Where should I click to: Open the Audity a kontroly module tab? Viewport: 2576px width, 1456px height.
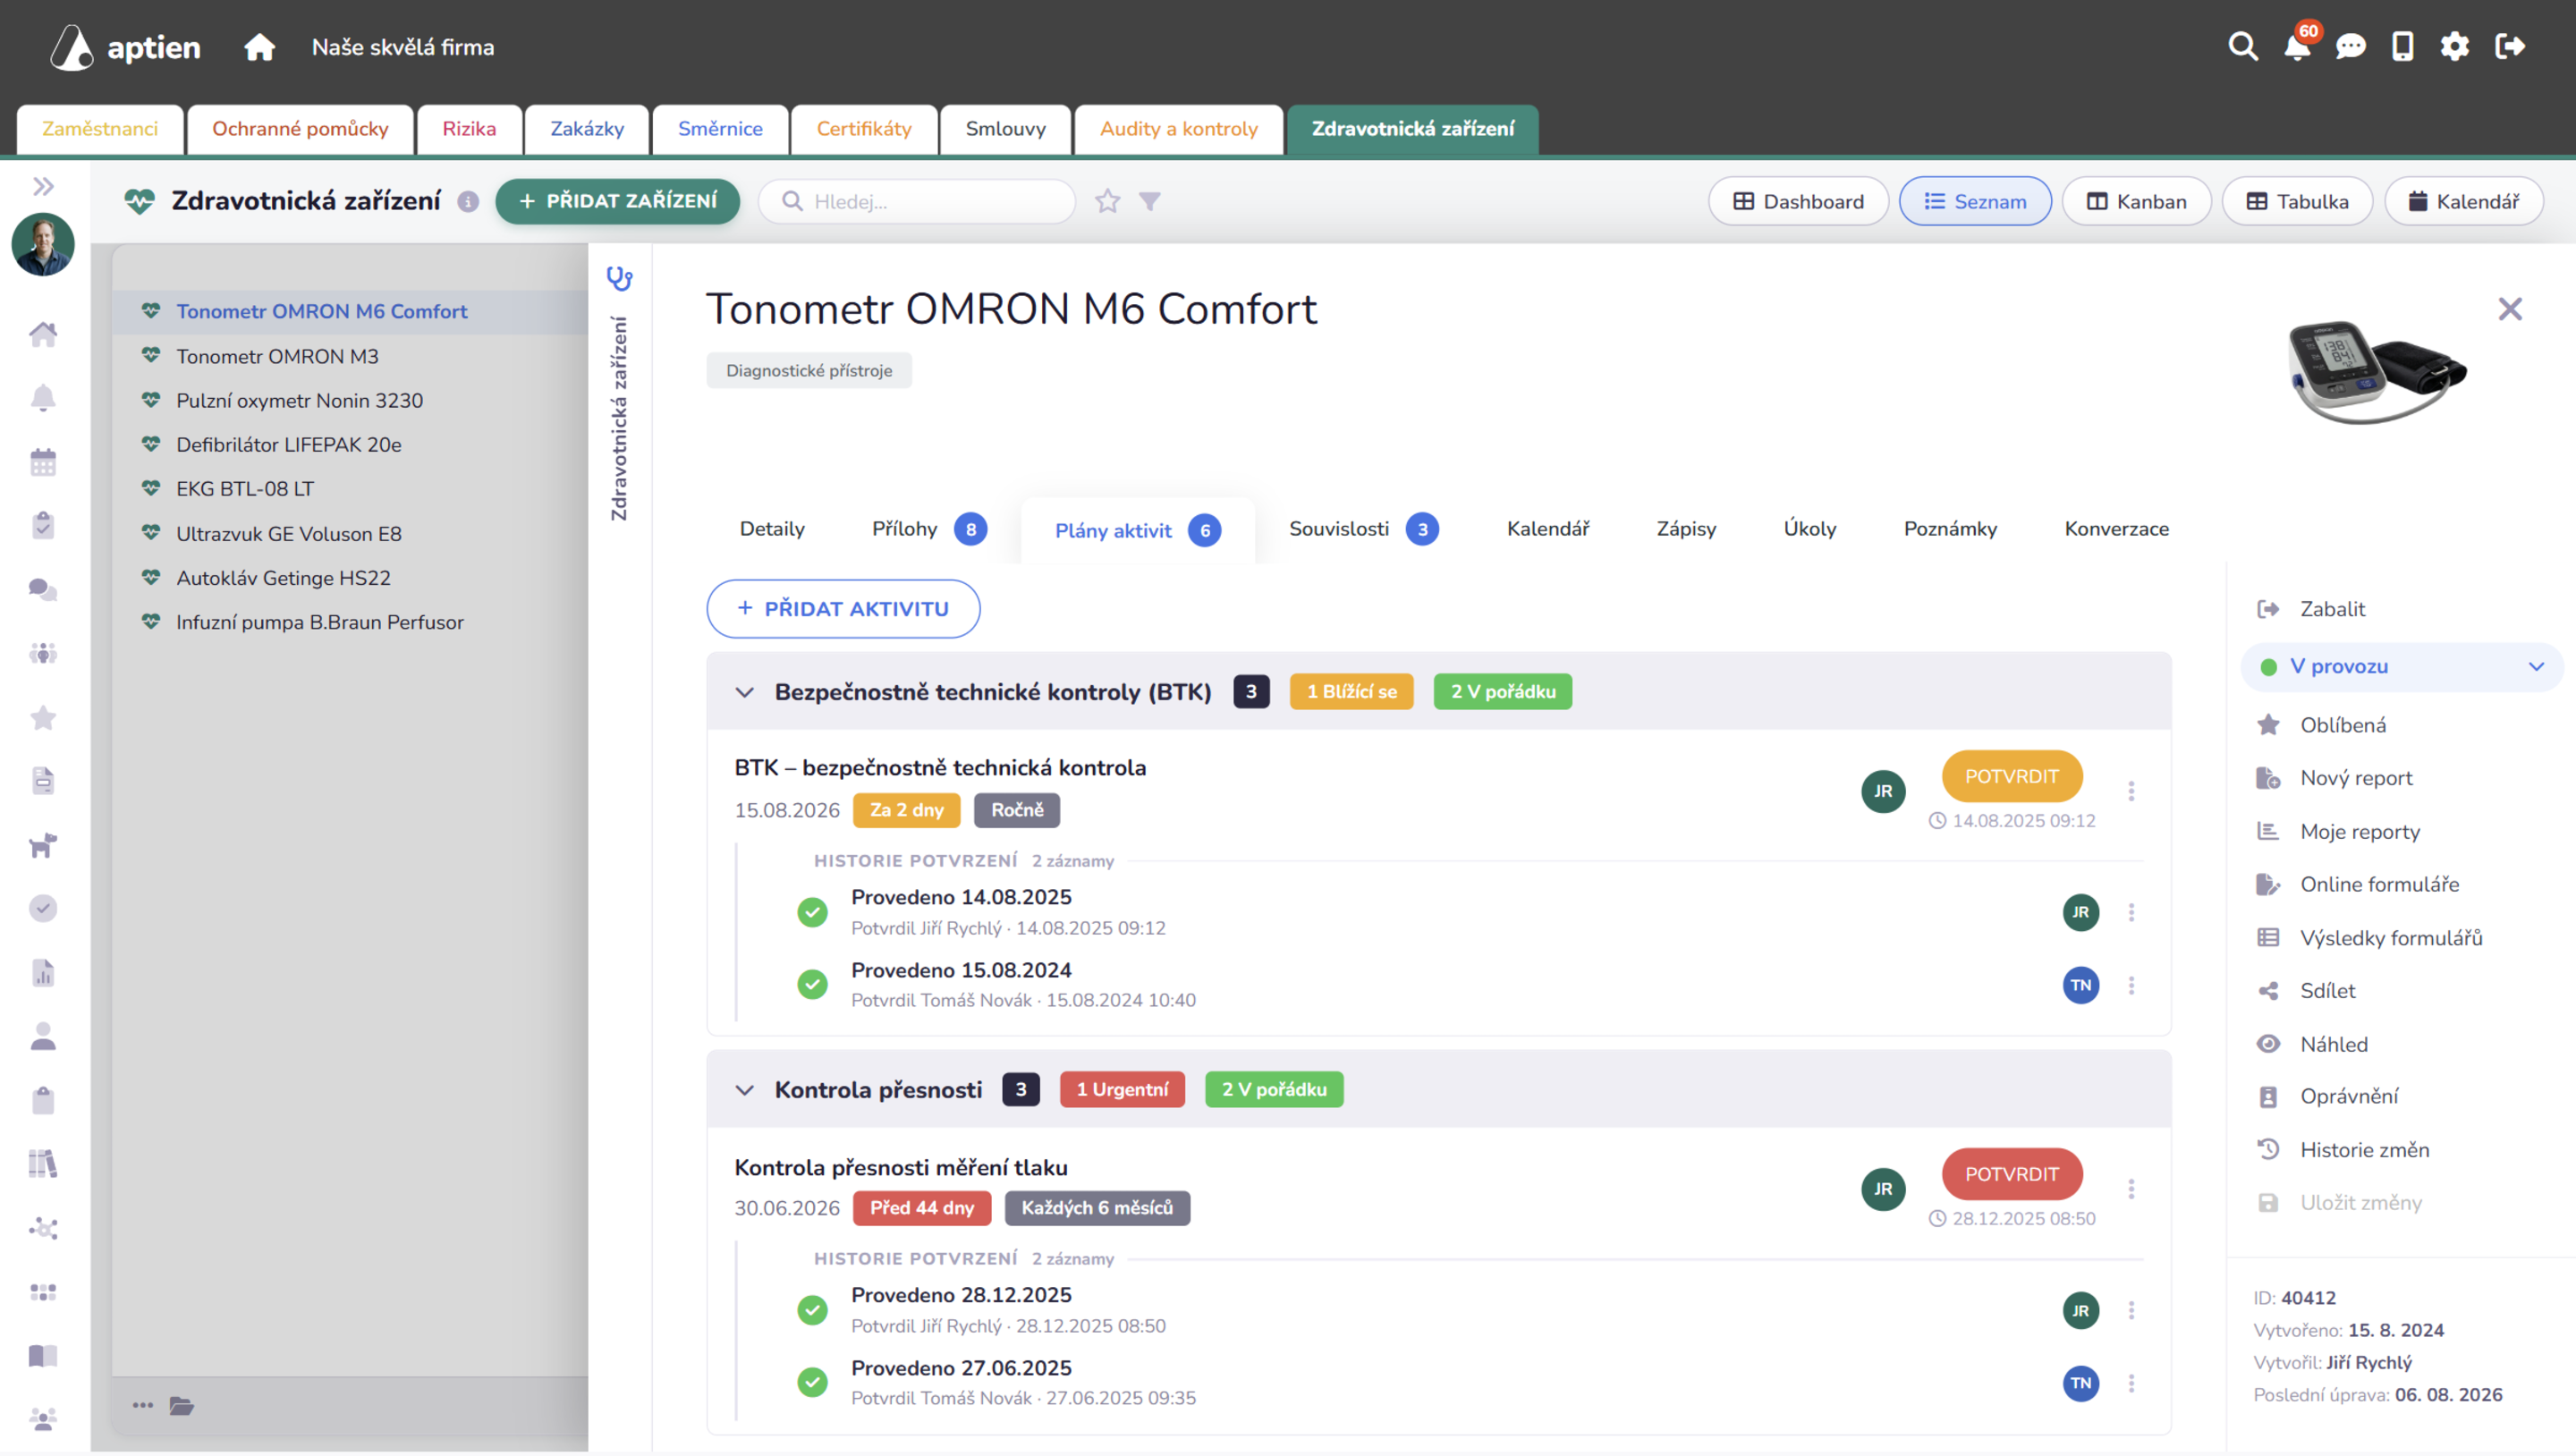[1179, 129]
